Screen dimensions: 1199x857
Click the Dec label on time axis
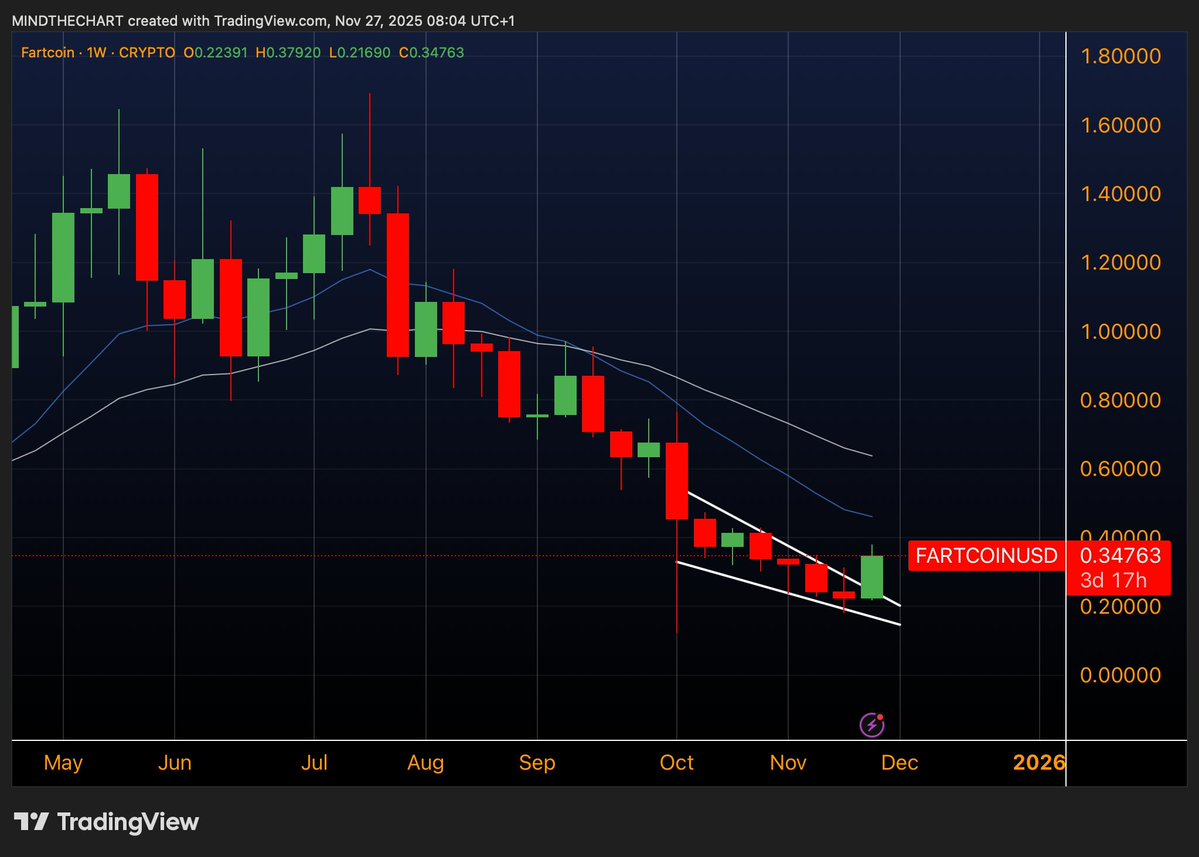899,763
